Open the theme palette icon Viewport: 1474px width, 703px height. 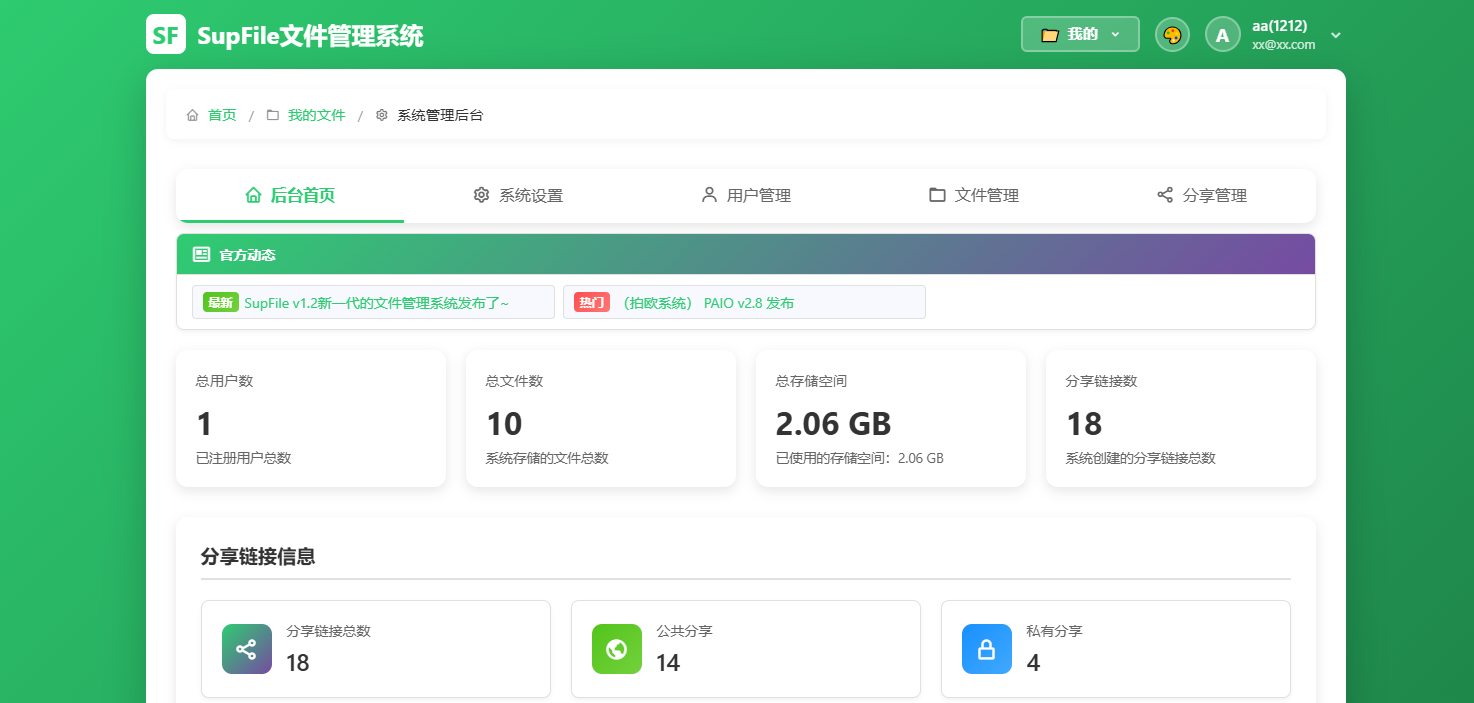[1172, 35]
